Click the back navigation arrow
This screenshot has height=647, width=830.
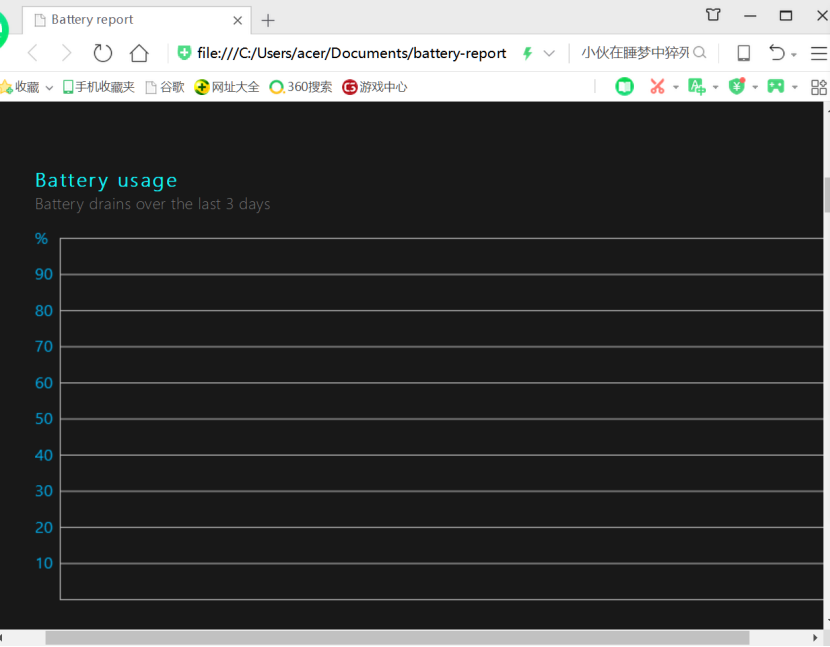[32, 53]
